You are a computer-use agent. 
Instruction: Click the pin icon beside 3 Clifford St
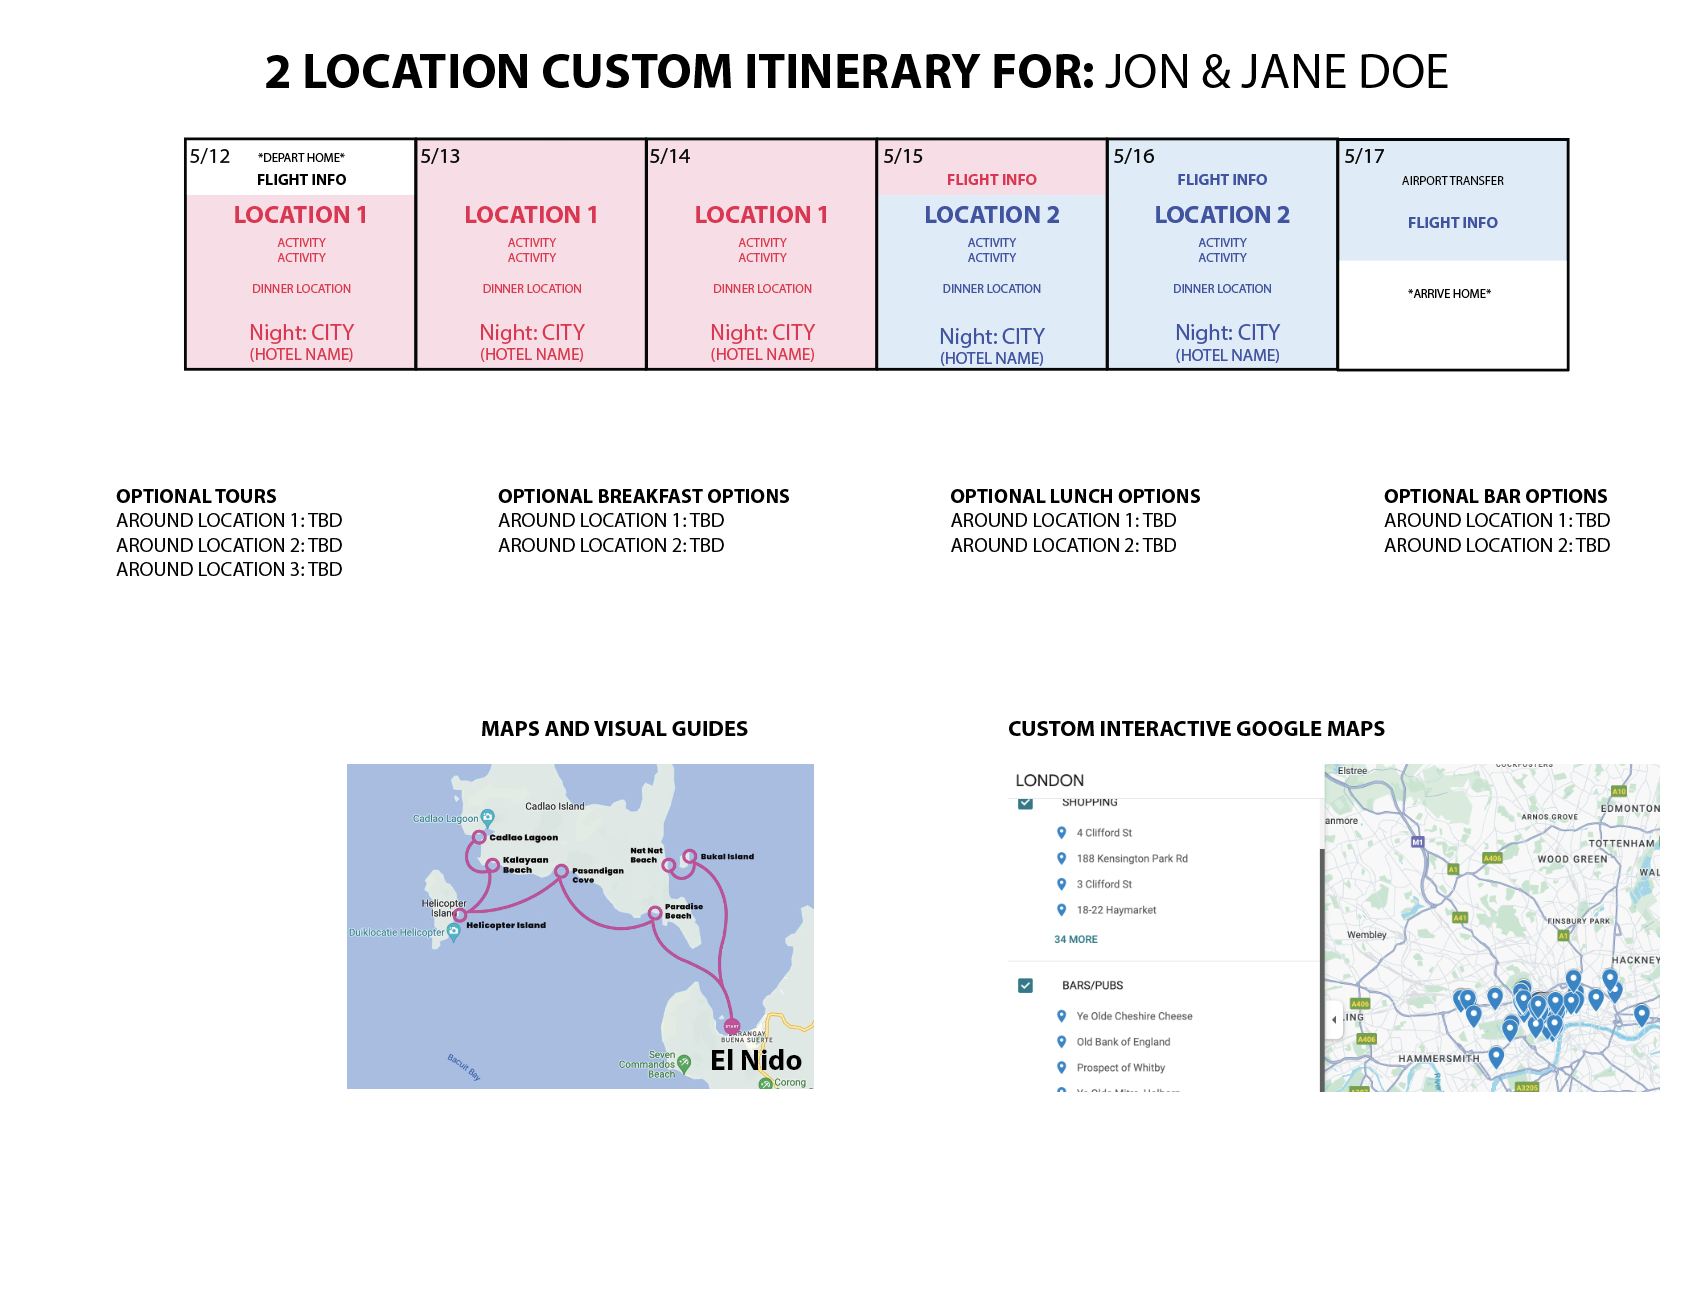pyautogui.click(x=1062, y=884)
